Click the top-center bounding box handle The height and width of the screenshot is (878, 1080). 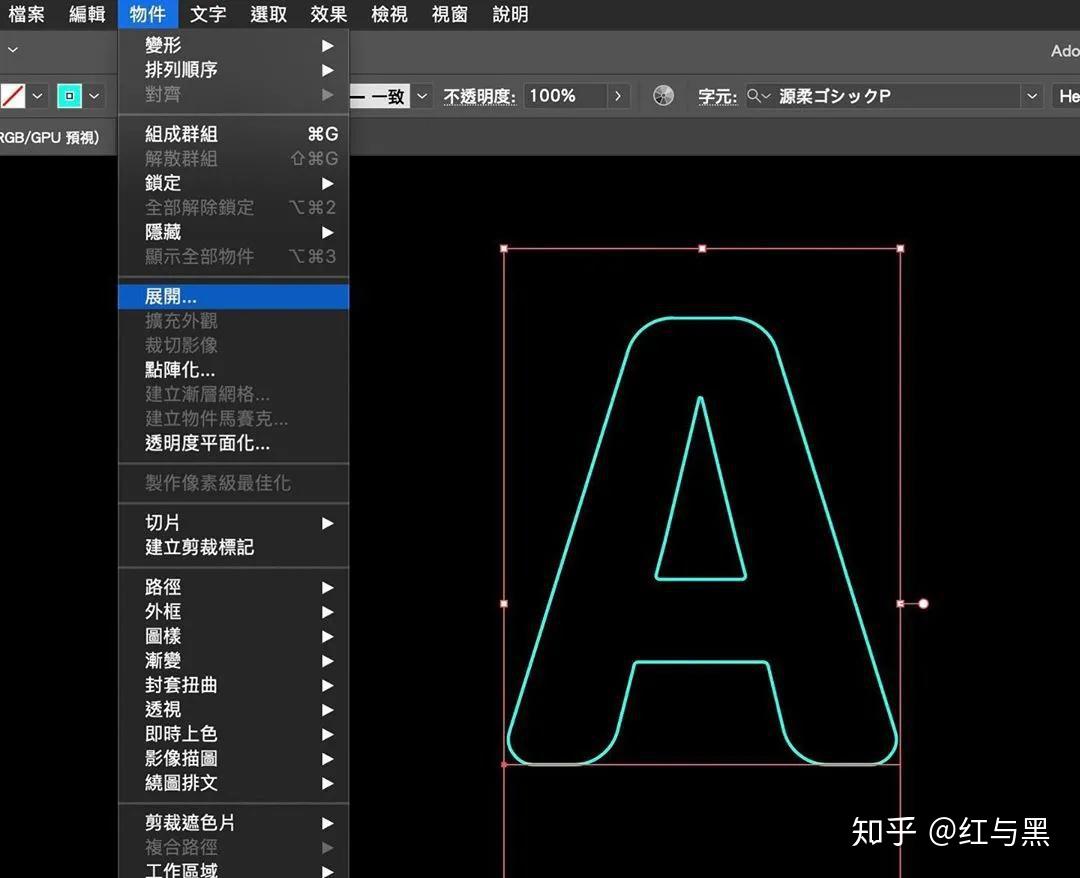click(x=702, y=248)
